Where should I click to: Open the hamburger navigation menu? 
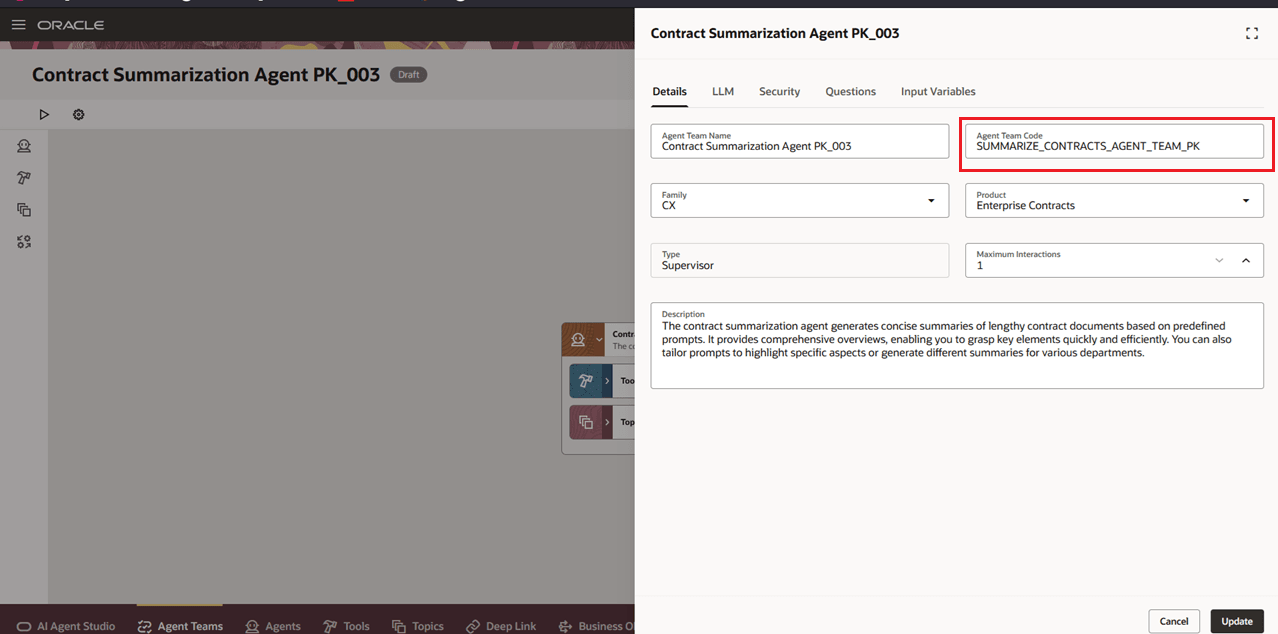coord(18,25)
